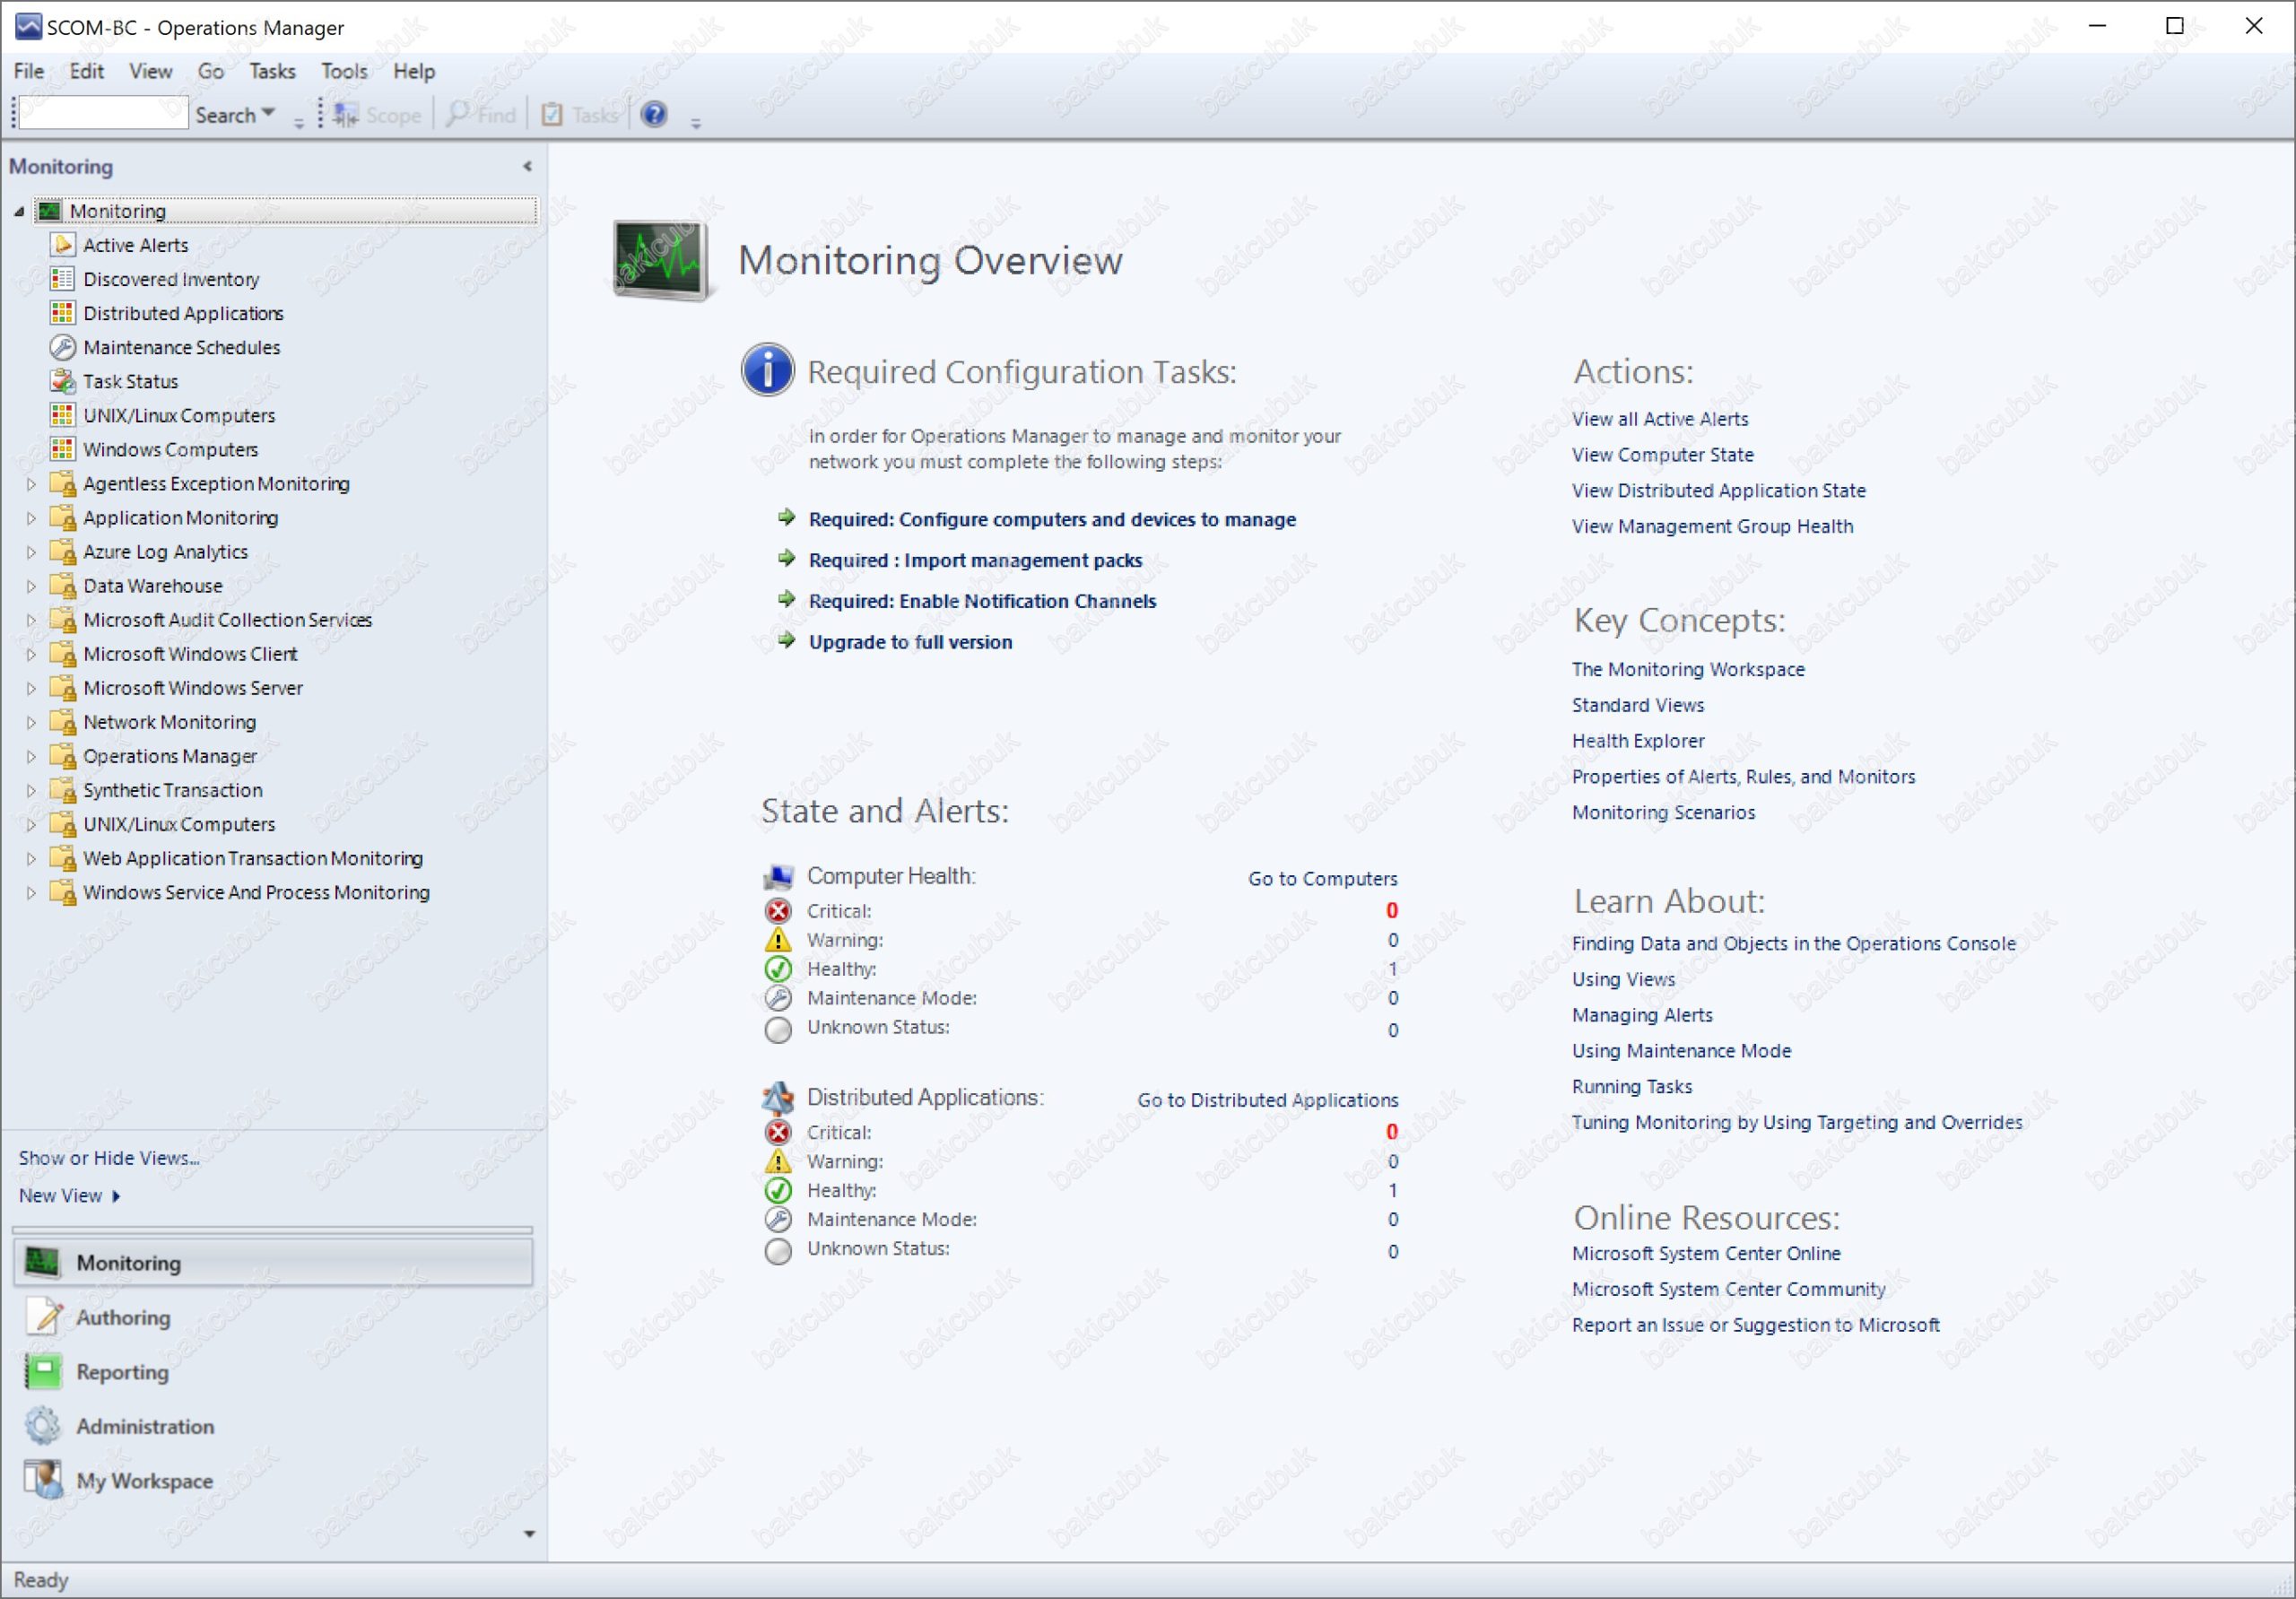2296x1599 pixels.
Task: Open the File menu
Action: pos(28,71)
